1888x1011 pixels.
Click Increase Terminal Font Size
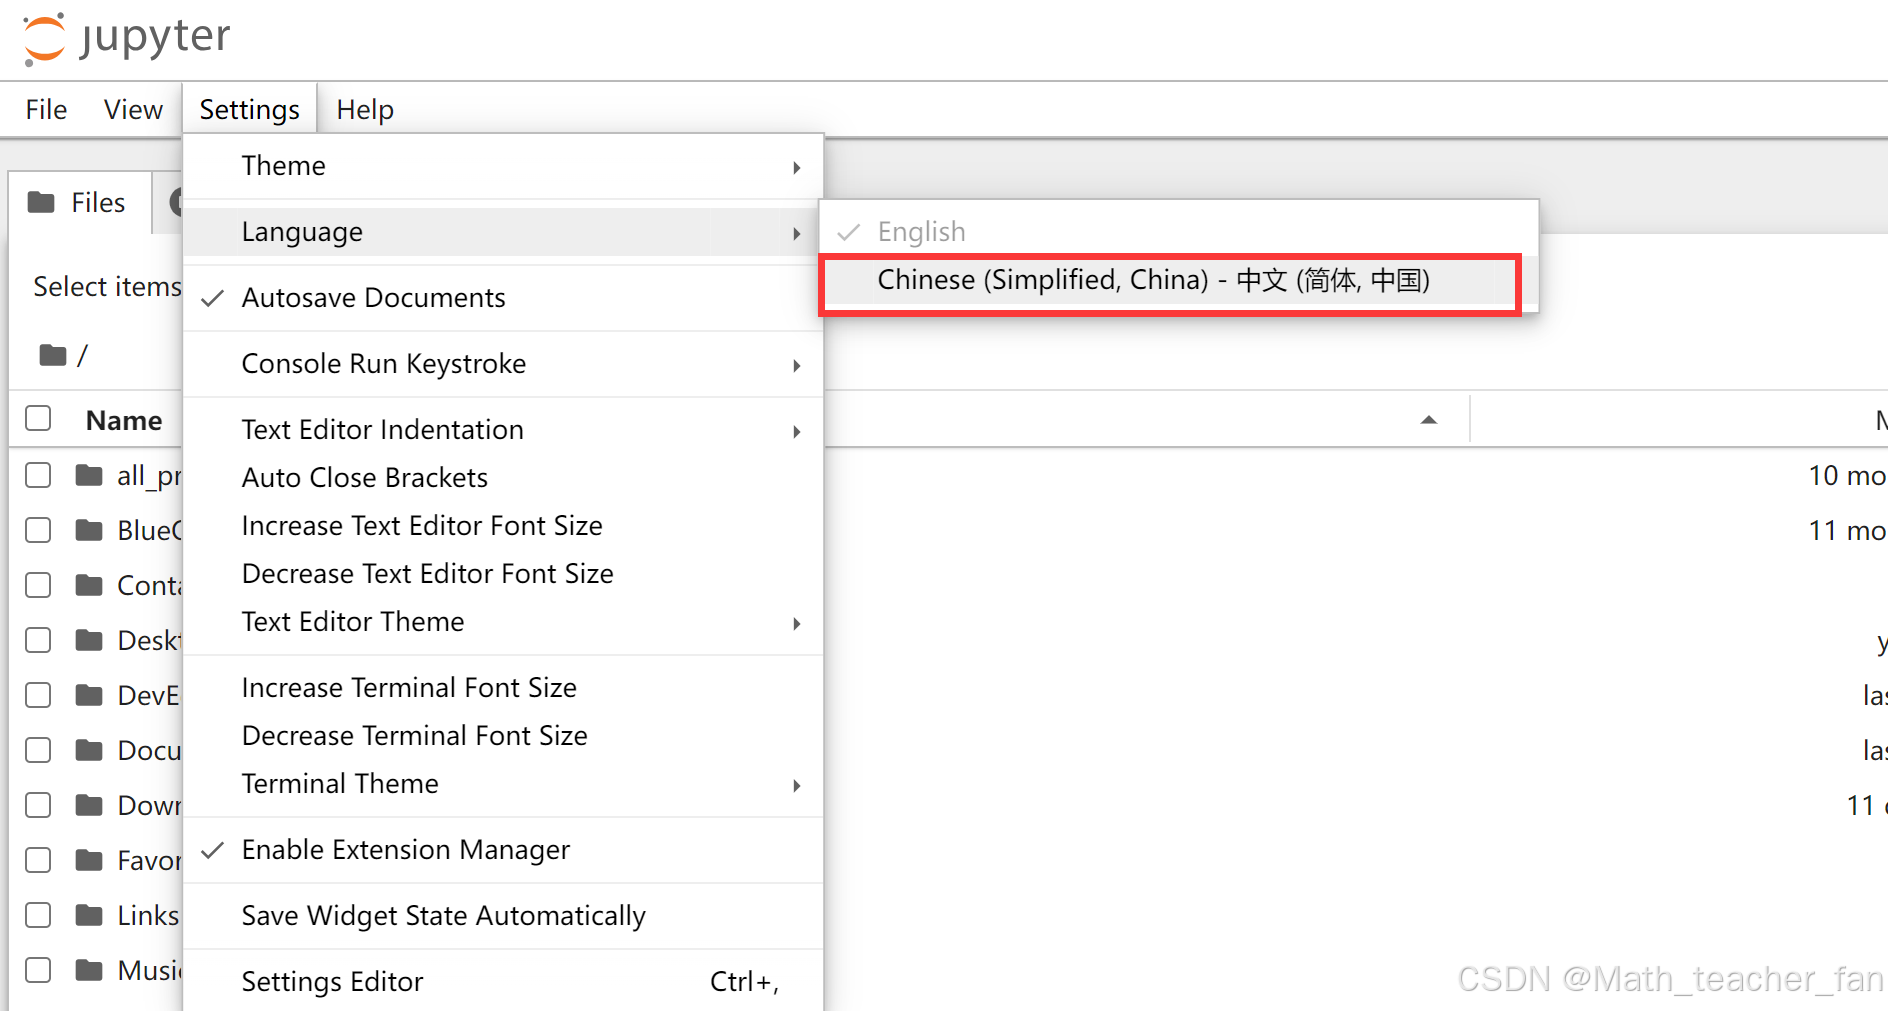coord(503,688)
